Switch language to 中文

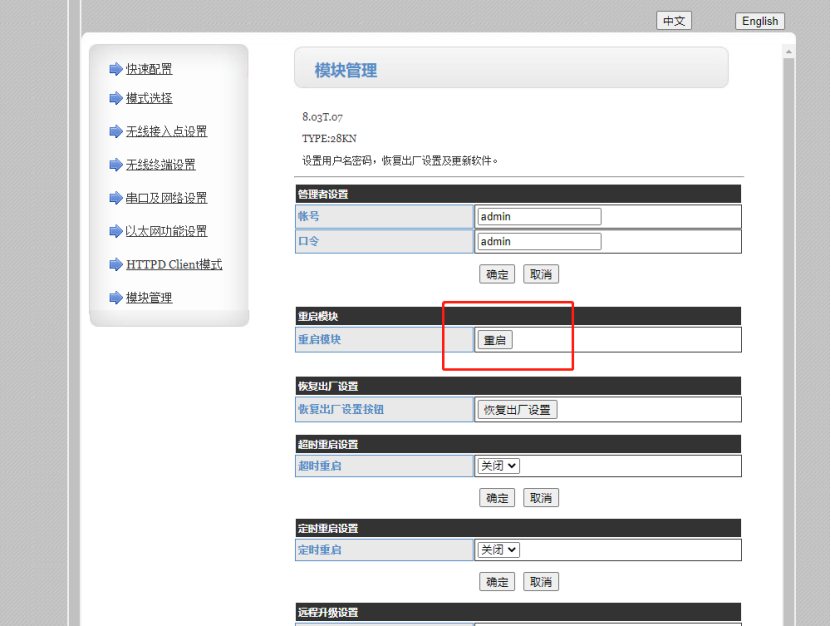(674, 21)
